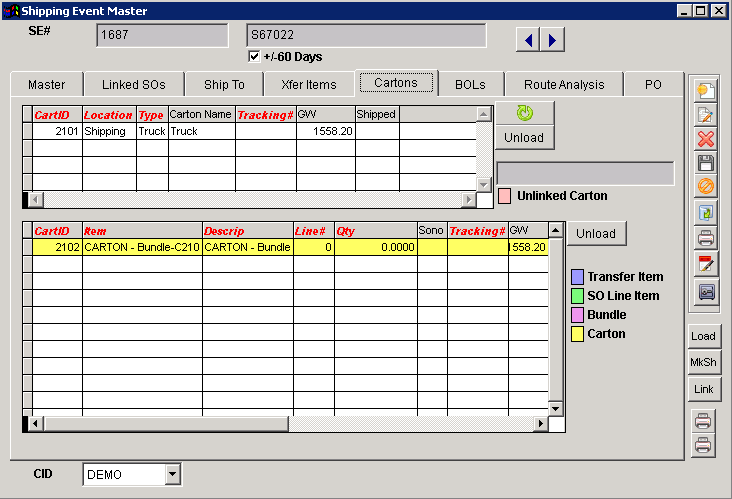
Task: Select the Linked SOs tab
Action: point(134,85)
